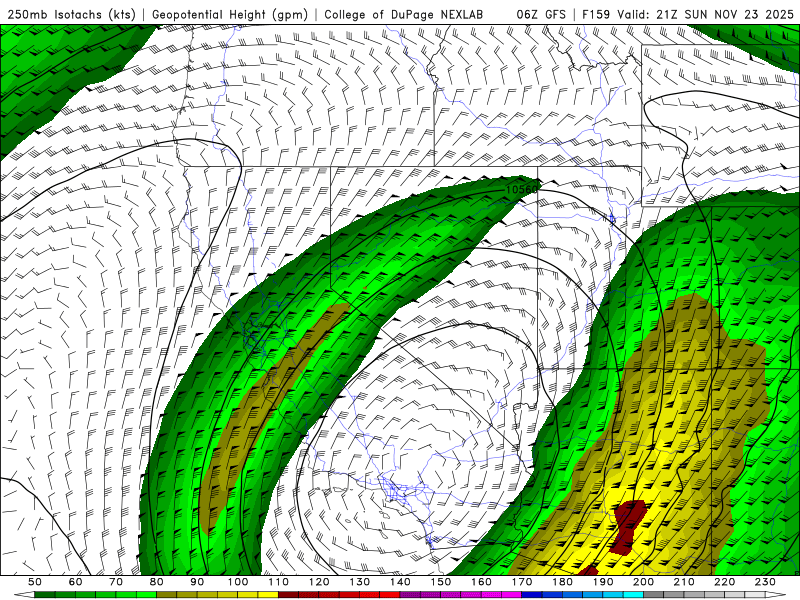Click the 160 value on the color scale
The height and width of the screenshot is (600, 800).
tap(481, 582)
